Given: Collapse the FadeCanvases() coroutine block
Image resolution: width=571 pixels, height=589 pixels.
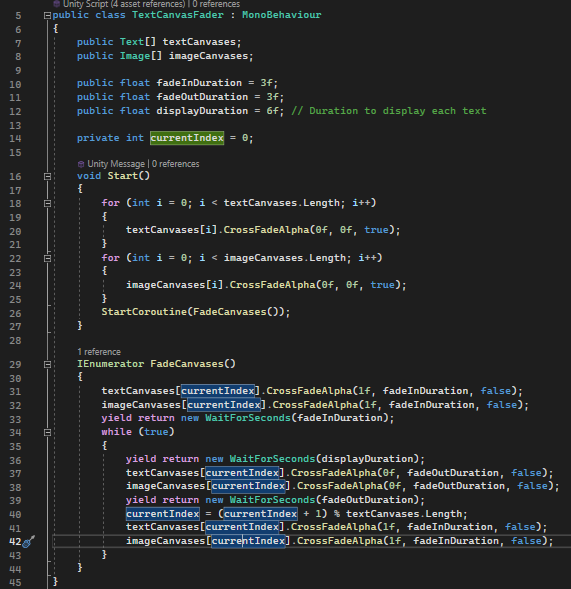Looking at the screenshot, I should 47,364.
